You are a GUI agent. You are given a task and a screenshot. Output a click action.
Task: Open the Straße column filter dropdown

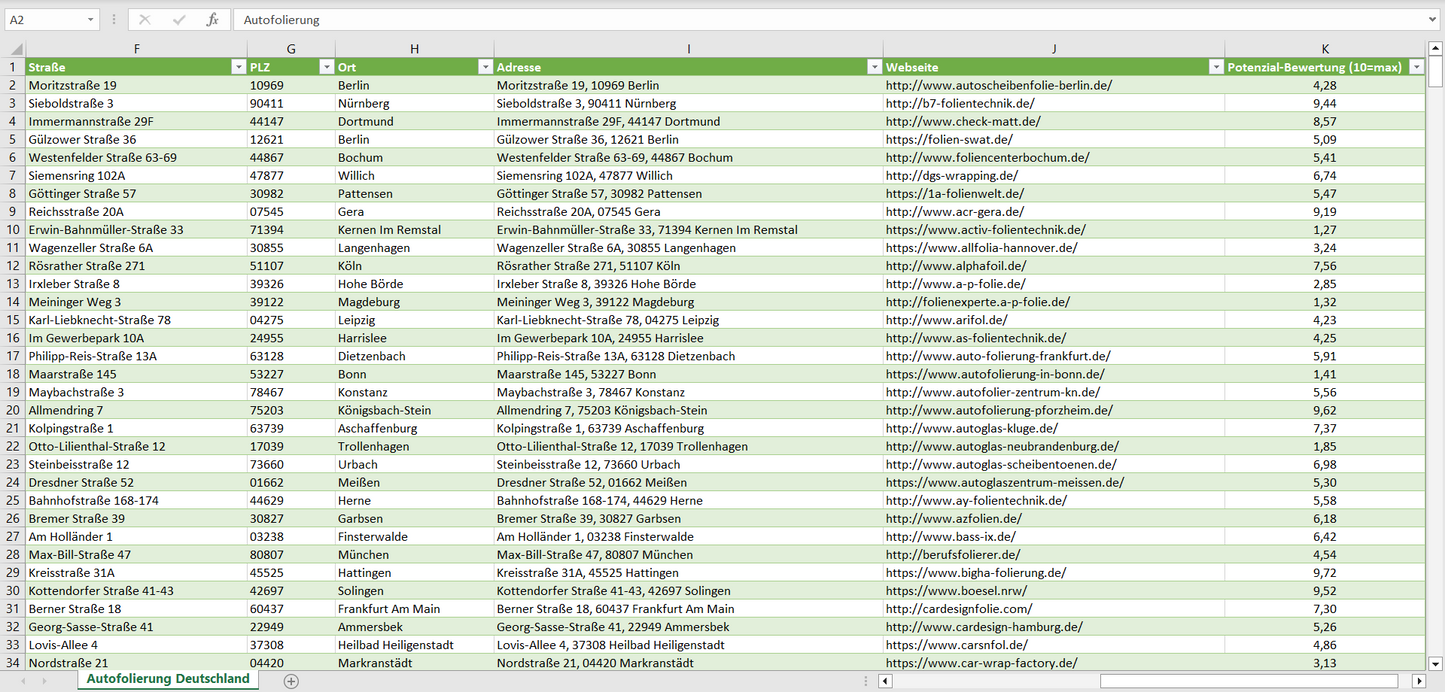click(238, 67)
